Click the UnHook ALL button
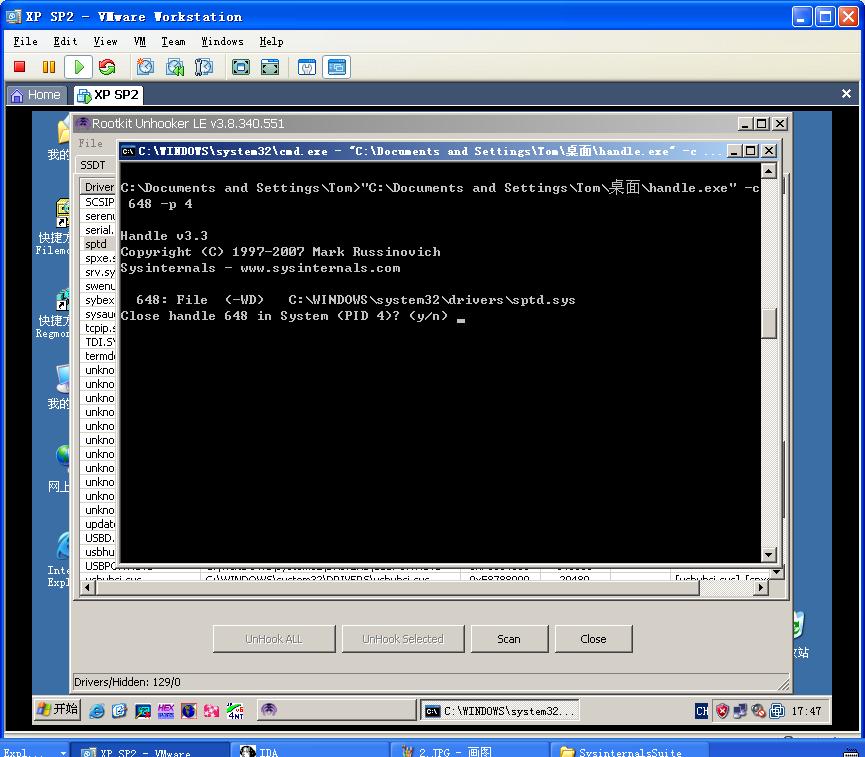 coord(274,639)
